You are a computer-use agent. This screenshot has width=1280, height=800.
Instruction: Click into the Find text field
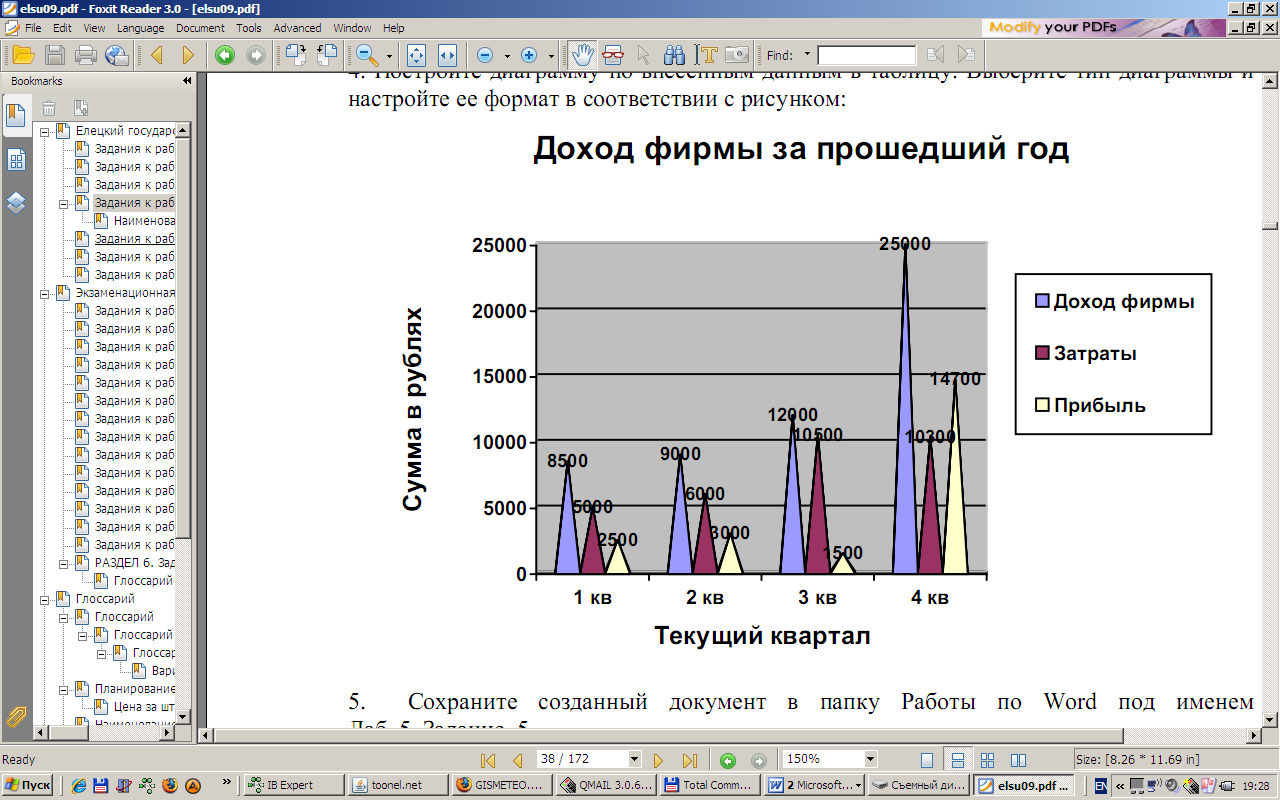(866, 56)
